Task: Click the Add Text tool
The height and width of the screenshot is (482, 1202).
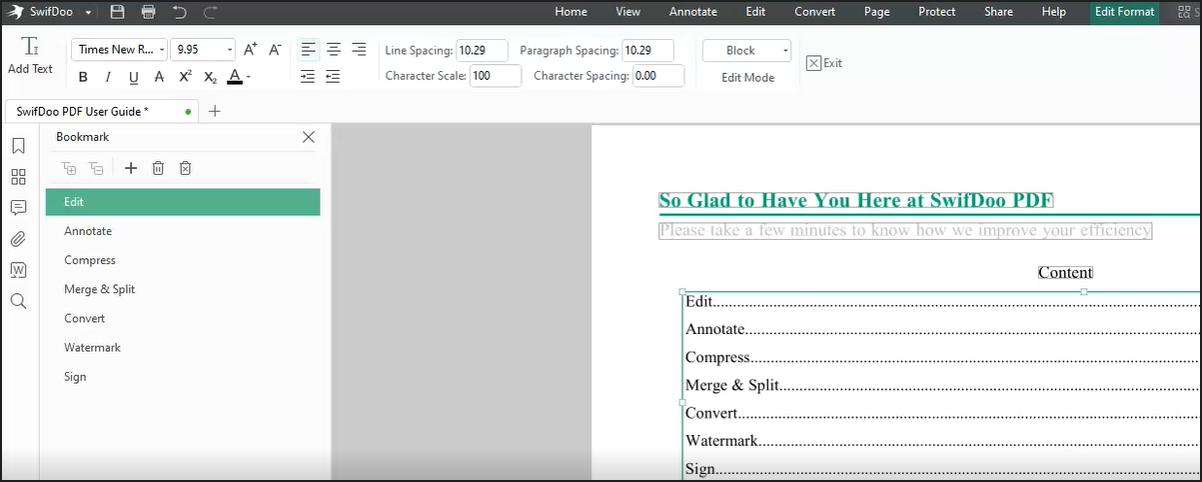Action: (30, 56)
